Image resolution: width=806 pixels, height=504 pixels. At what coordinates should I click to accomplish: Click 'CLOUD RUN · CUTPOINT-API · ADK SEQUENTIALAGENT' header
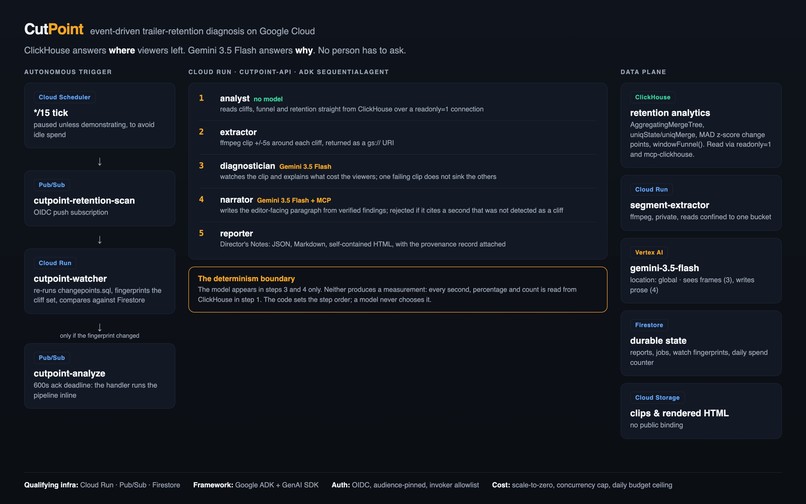coord(288,72)
